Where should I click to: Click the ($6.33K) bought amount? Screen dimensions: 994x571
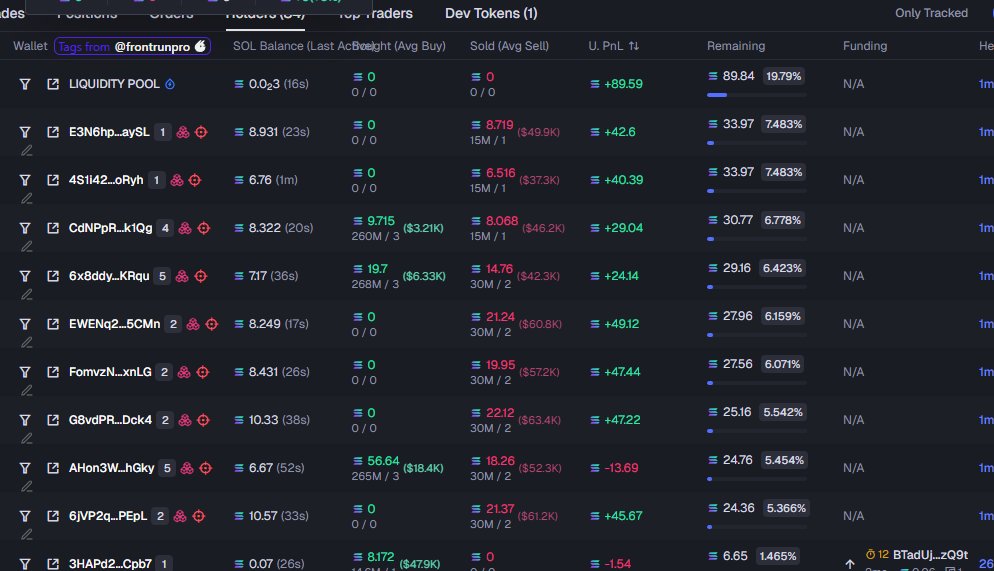coord(424,276)
